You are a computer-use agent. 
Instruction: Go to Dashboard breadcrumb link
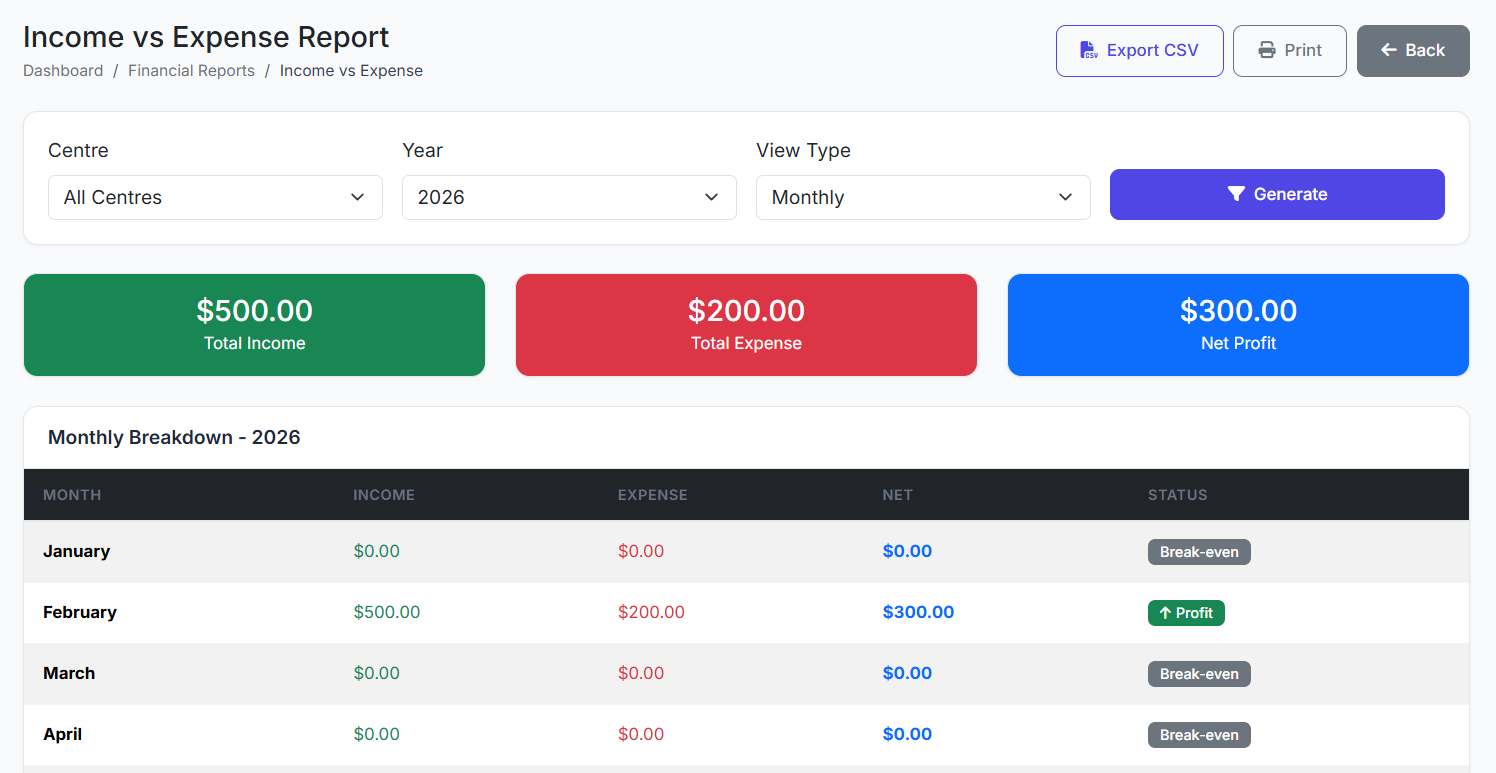tap(63, 71)
